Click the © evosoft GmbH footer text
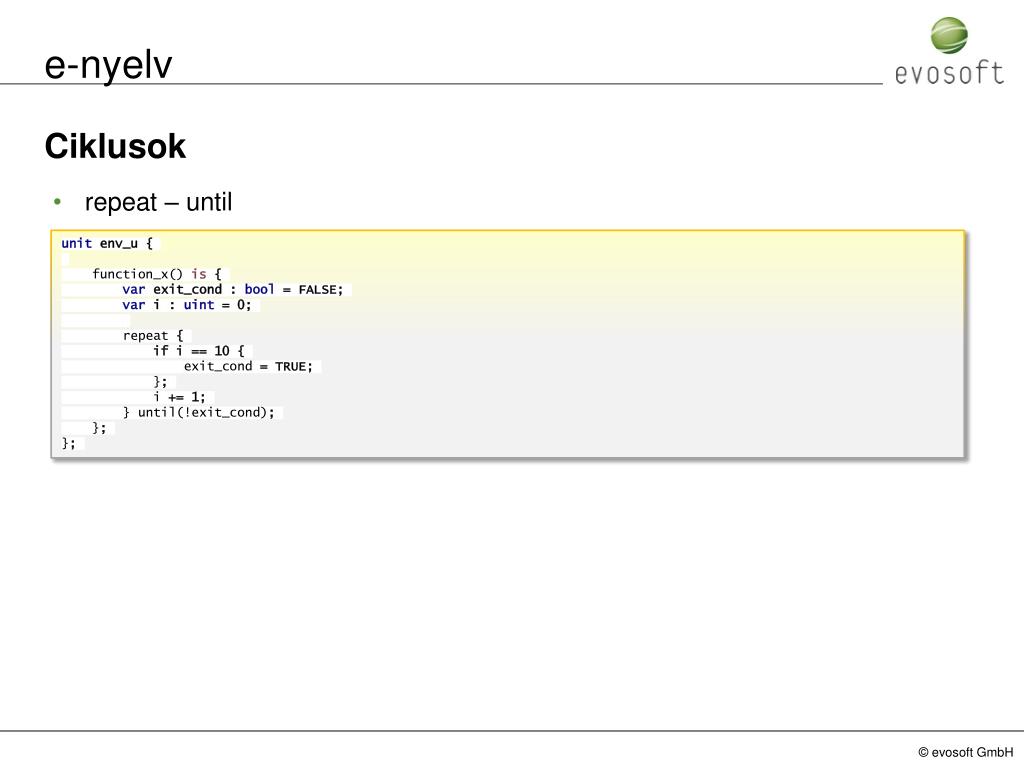This screenshot has height=768, width=1024. 965,752
